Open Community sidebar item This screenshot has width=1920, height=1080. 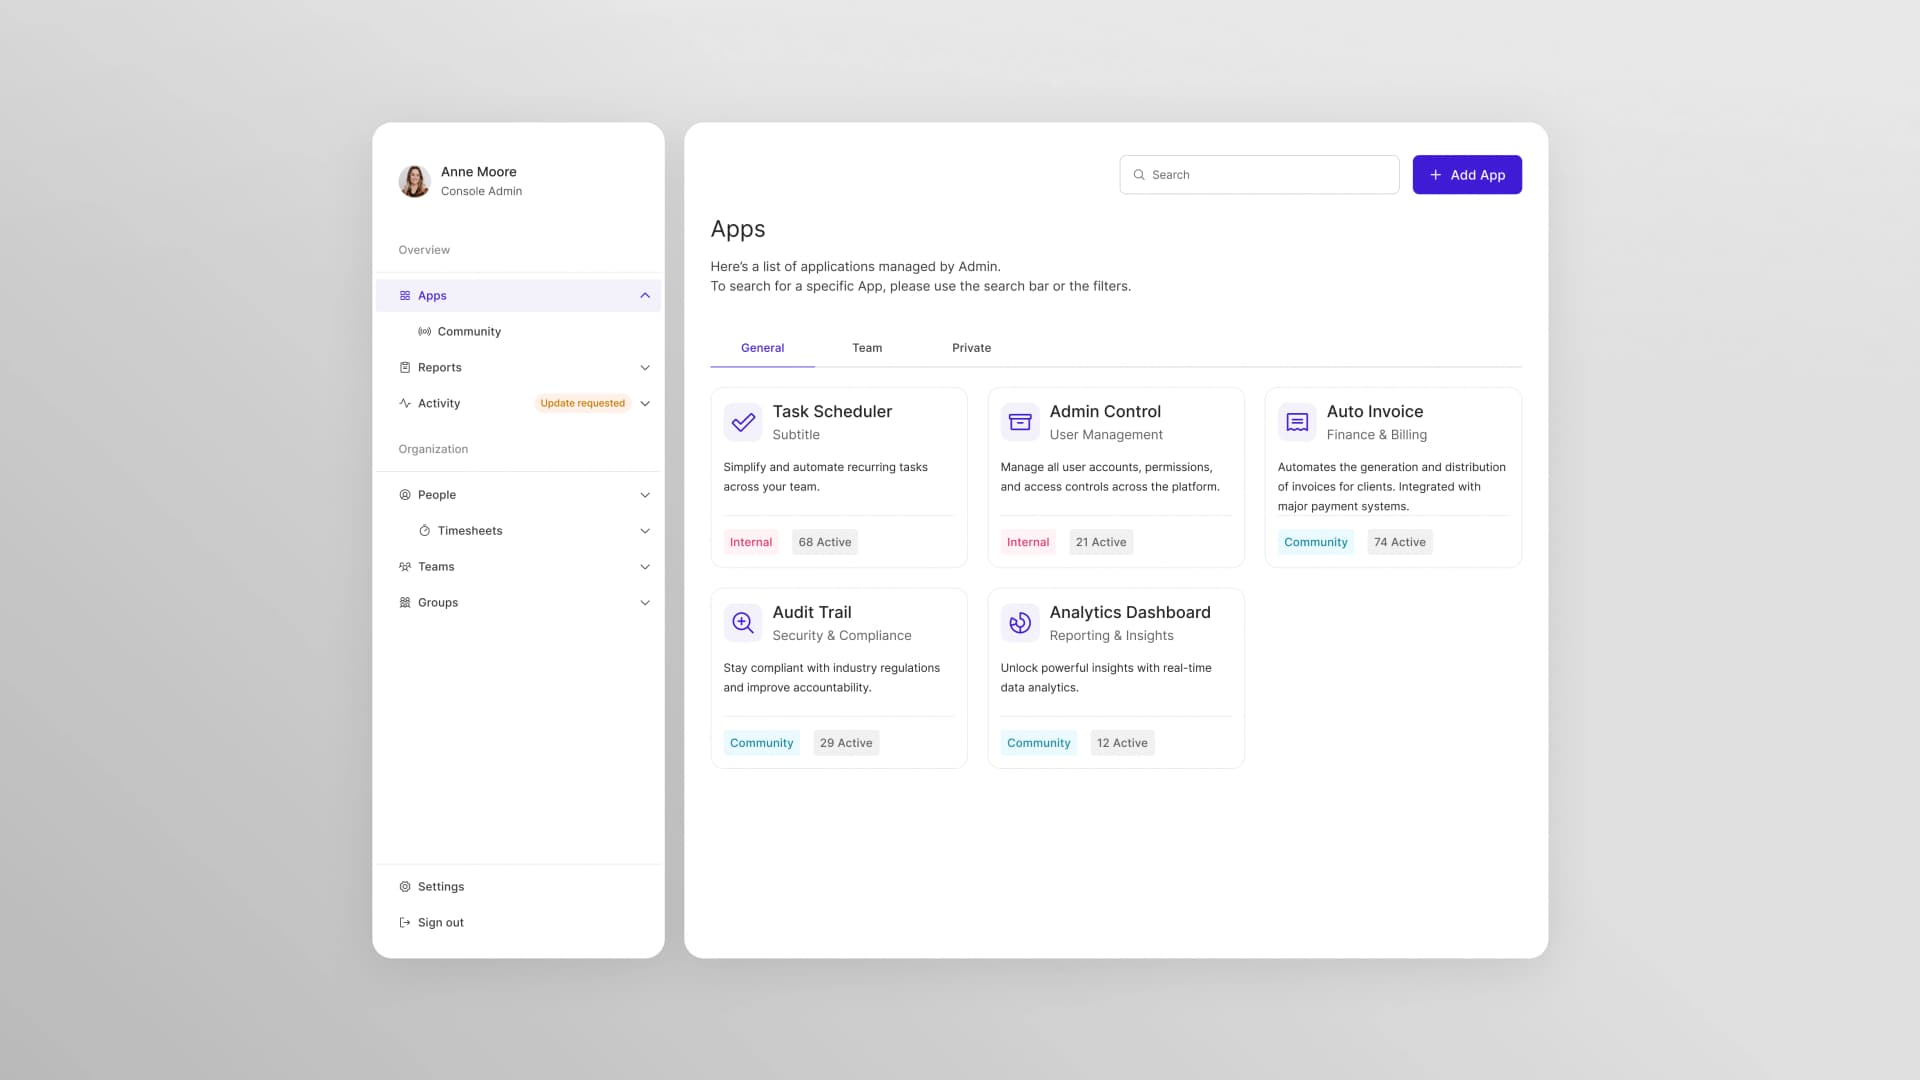(x=518, y=332)
